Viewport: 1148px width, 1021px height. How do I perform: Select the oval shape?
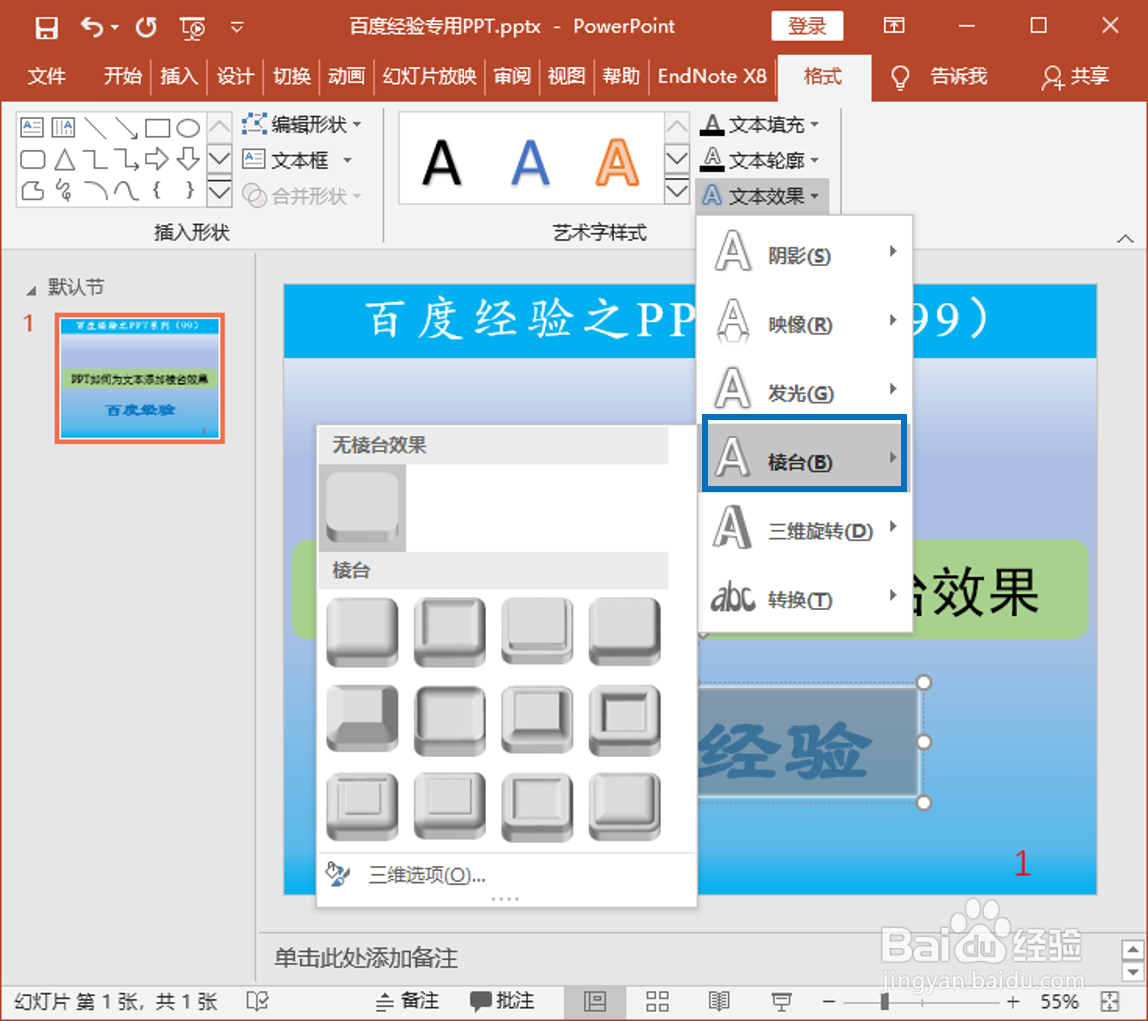pyautogui.click(x=188, y=128)
